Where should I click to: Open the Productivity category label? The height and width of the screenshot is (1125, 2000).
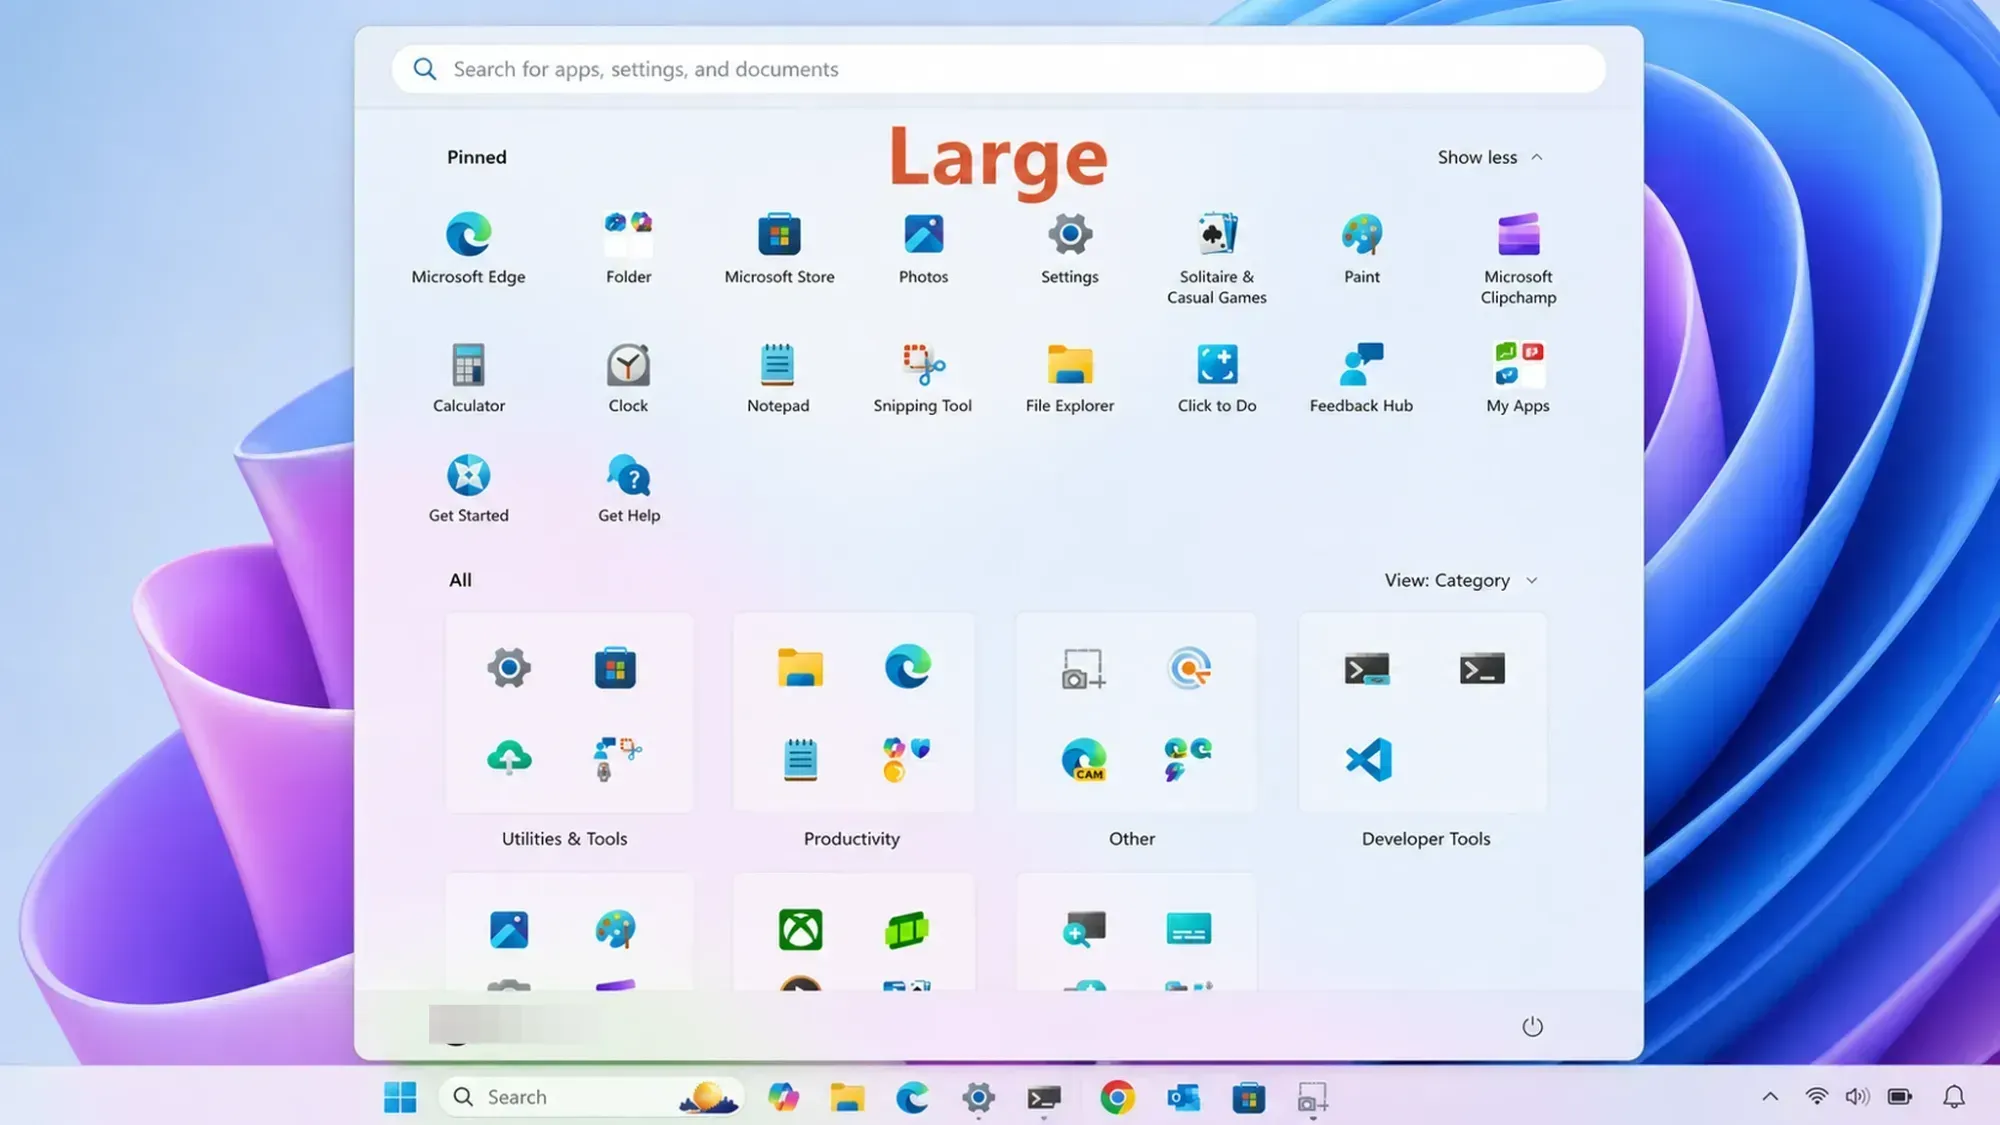pyautogui.click(x=852, y=838)
